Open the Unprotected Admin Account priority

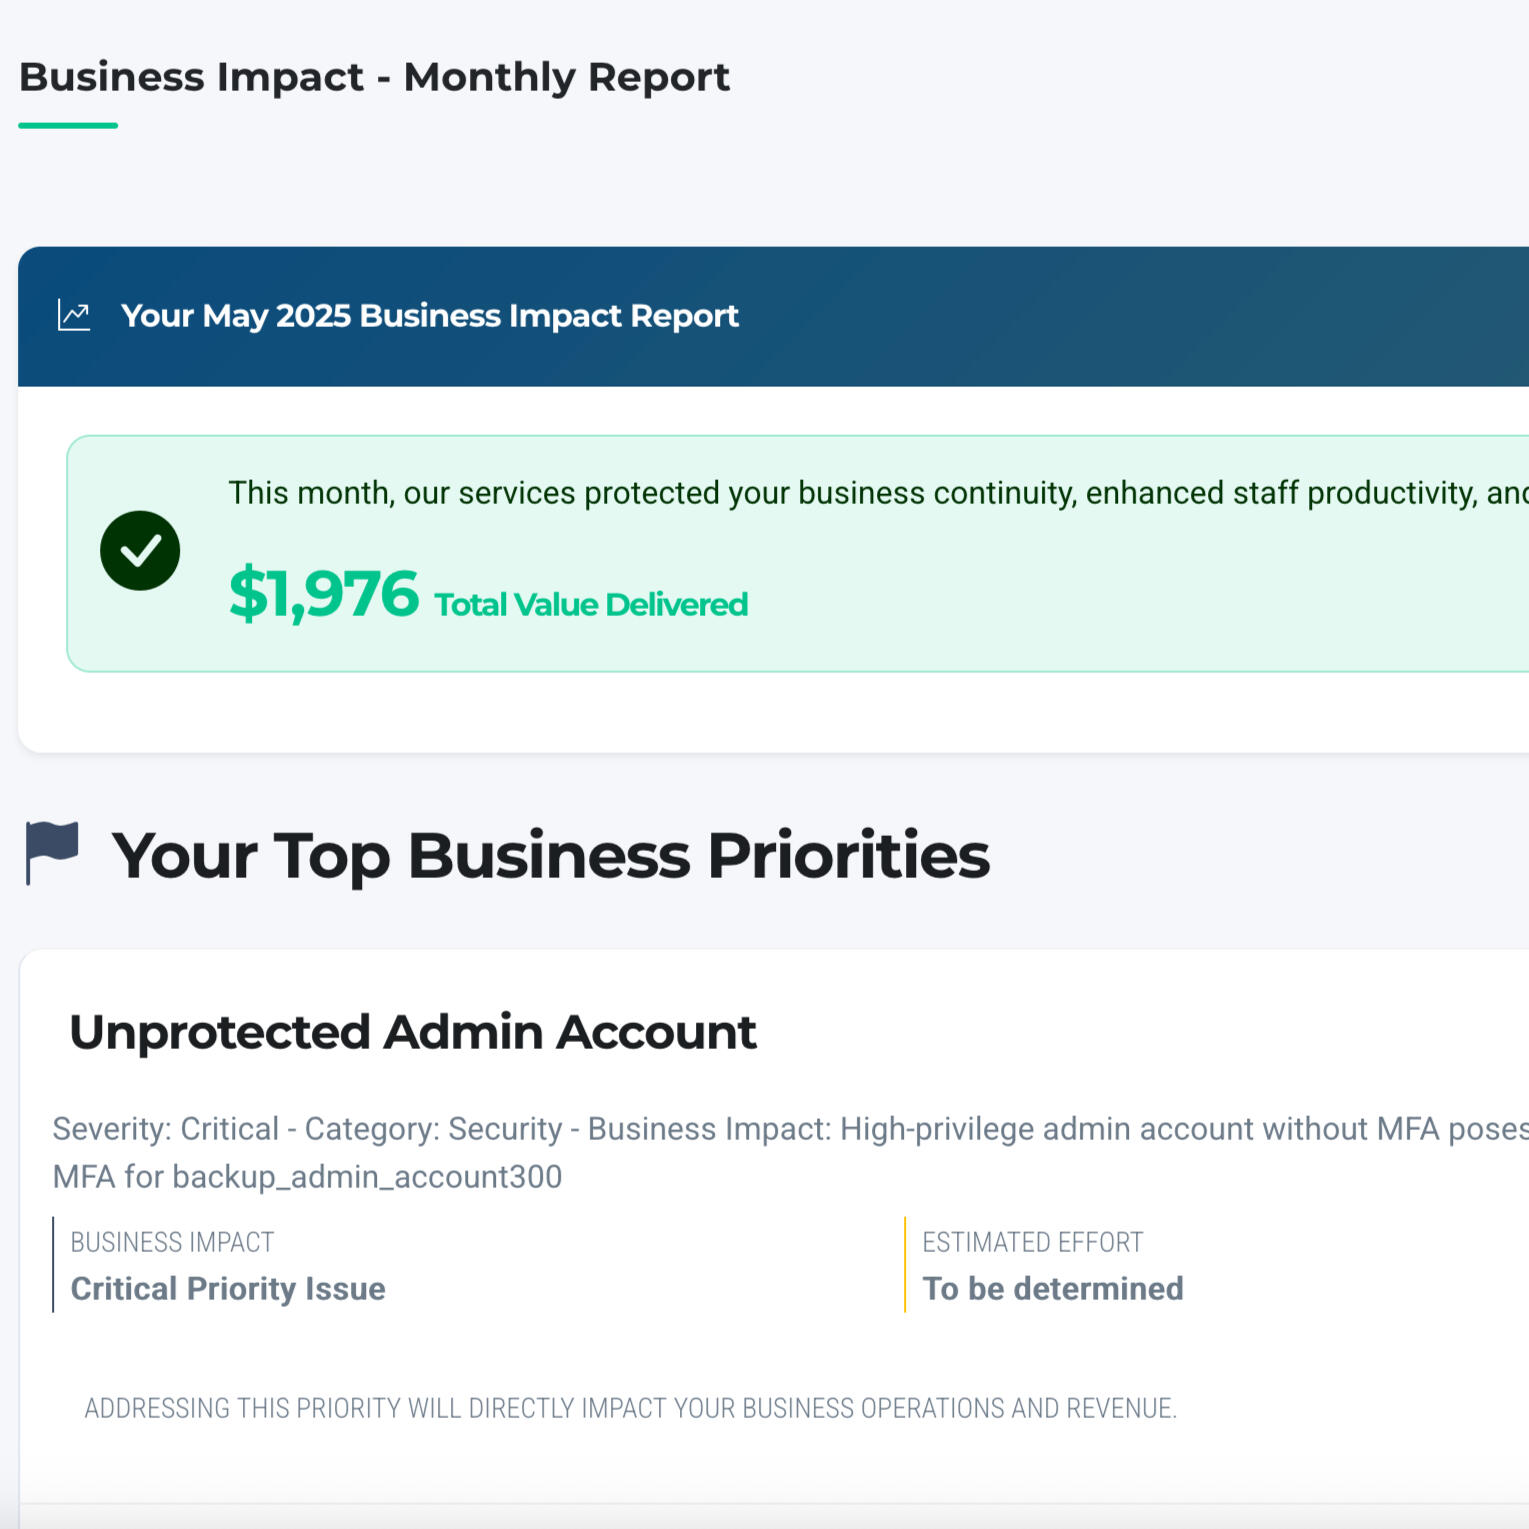[x=413, y=1032]
